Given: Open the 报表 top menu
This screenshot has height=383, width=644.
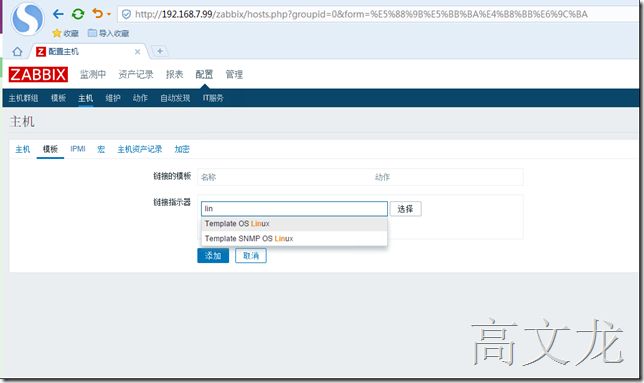Looking at the screenshot, I should [175, 75].
